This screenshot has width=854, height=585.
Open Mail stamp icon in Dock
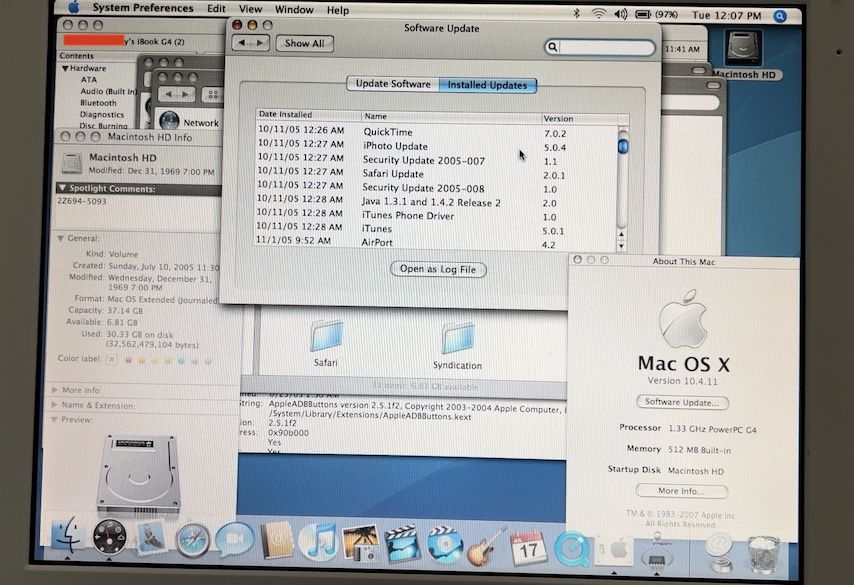[x=151, y=538]
